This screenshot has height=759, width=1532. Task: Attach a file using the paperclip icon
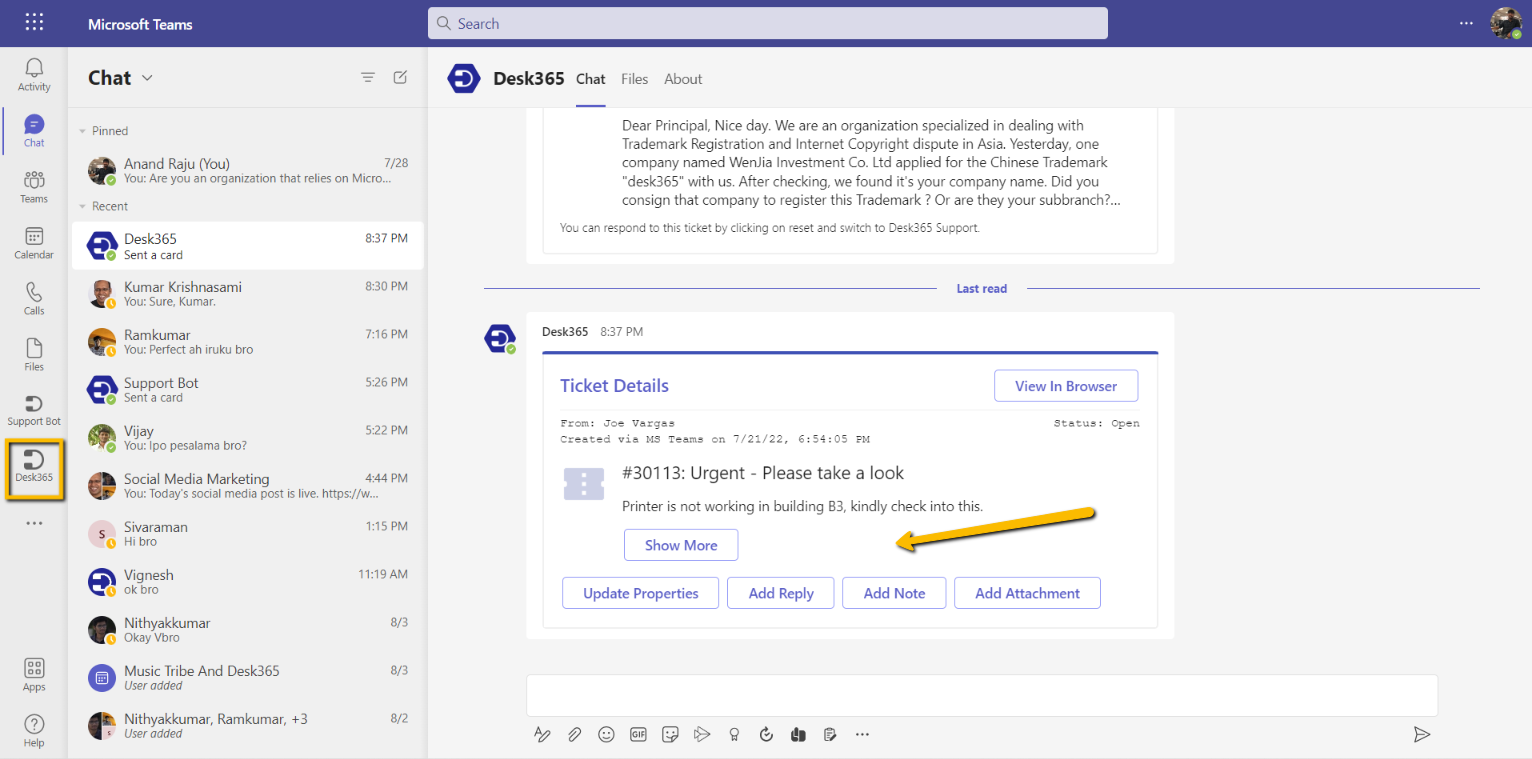coord(574,734)
